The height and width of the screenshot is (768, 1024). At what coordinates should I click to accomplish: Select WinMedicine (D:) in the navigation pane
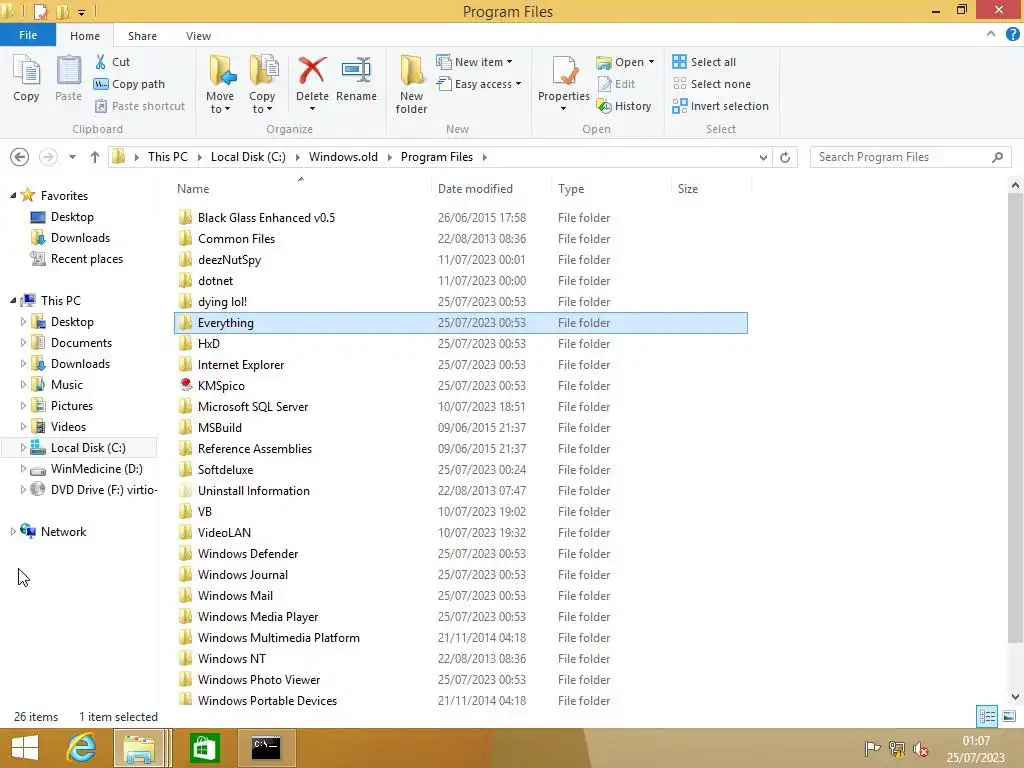click(x=96, y=469)
